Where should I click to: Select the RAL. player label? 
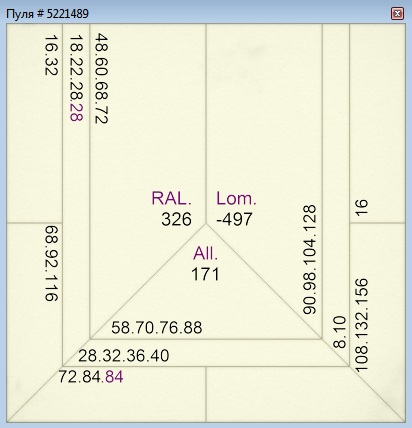point(172,198)
